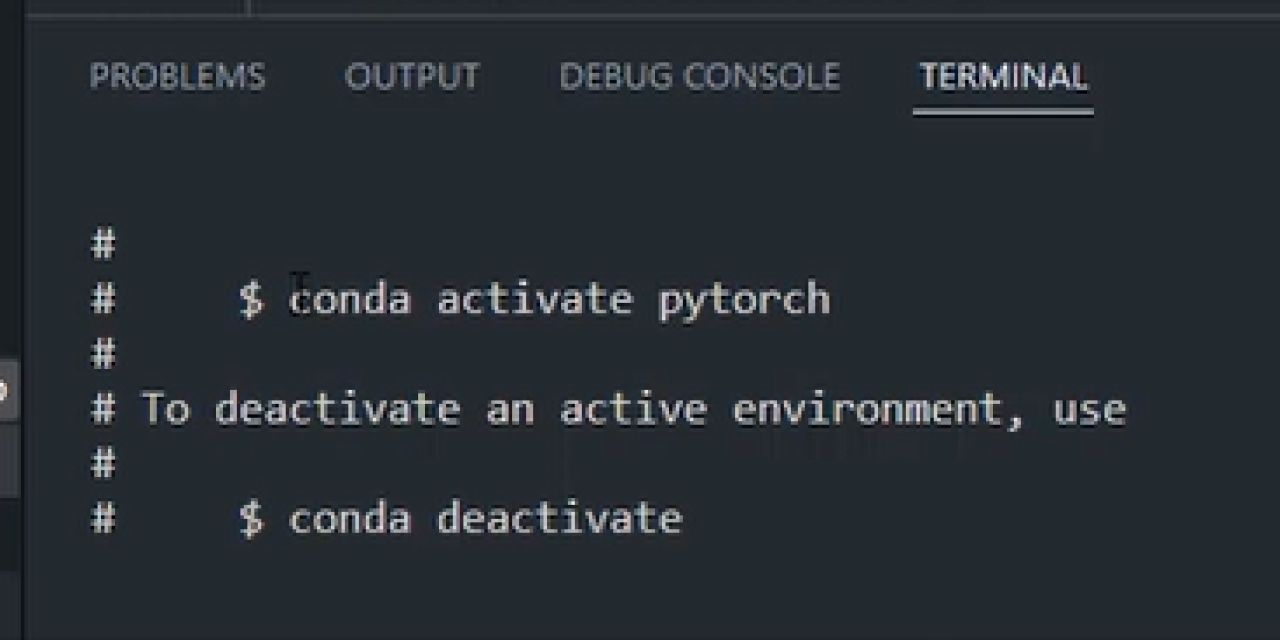Click the dollar sign before "conda activate"
1280x640 pixels.
click(x=251, y=300)
